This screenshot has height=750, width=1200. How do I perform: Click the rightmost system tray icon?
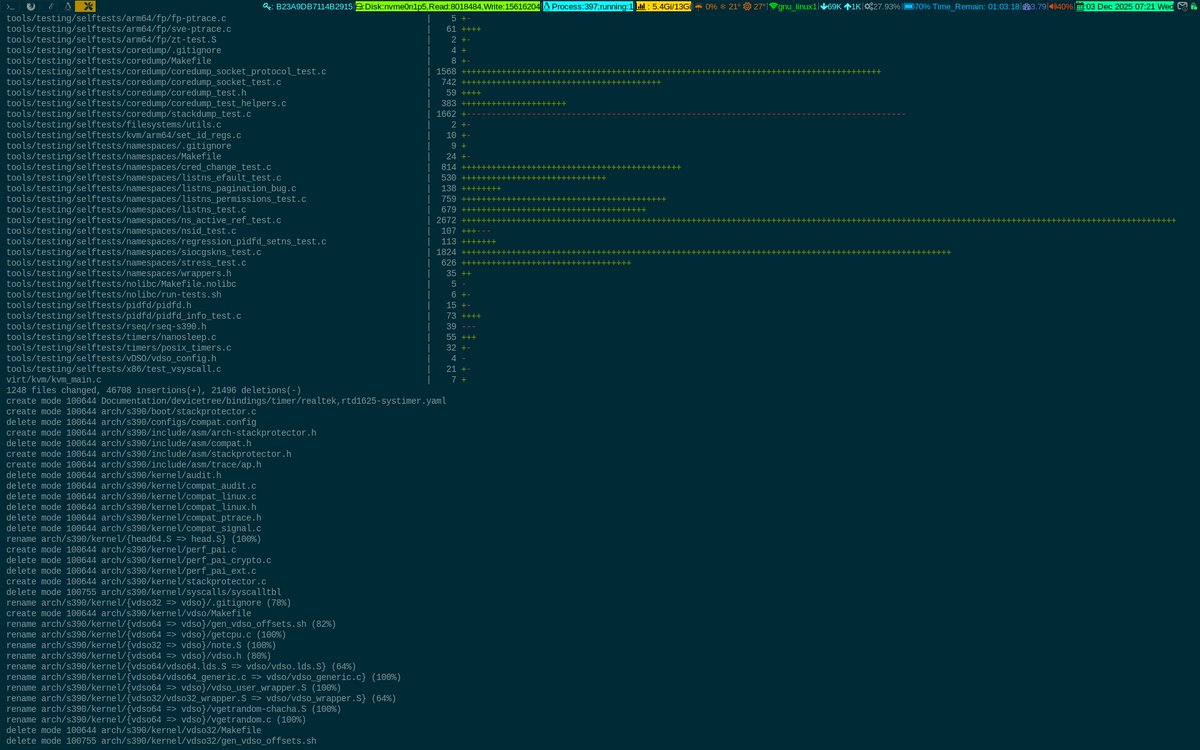click(x=1193, y=6)
